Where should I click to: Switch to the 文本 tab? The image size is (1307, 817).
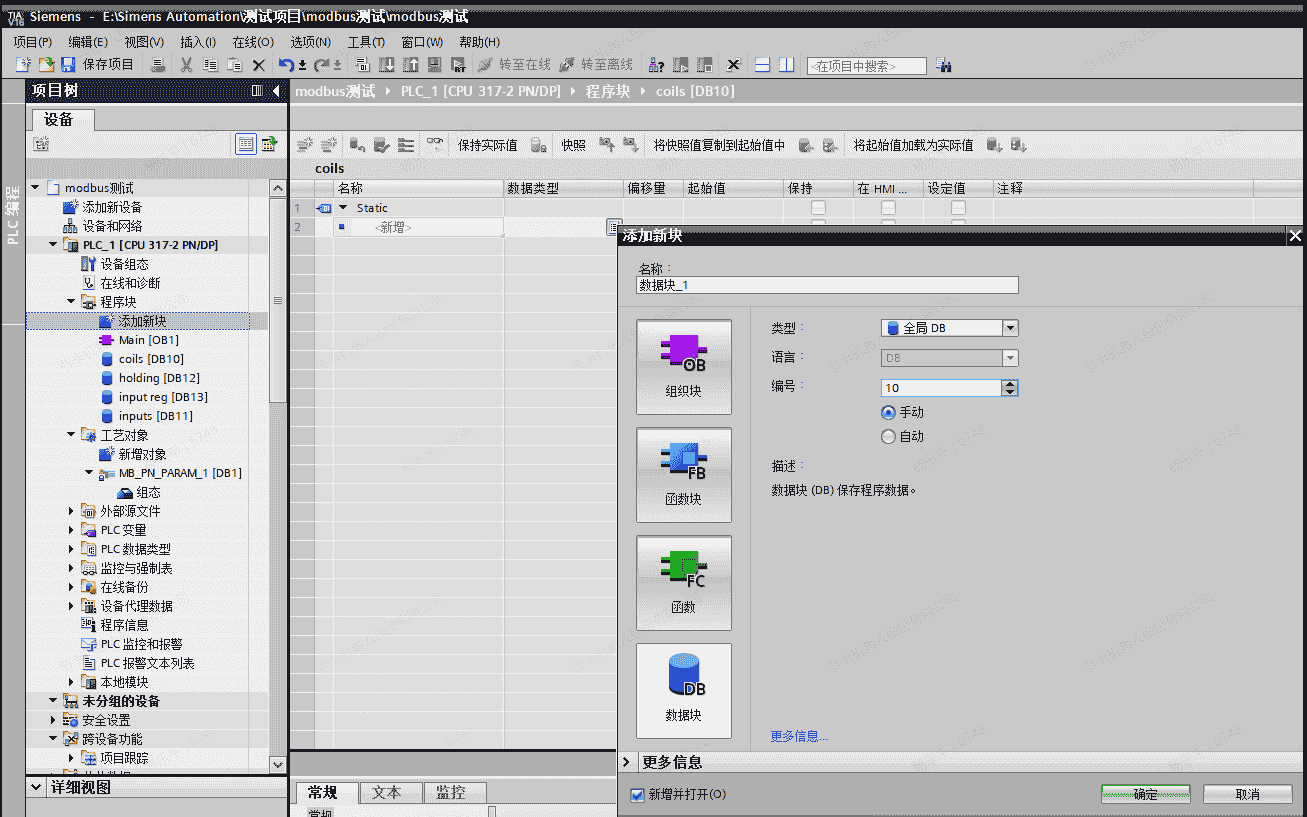386,792
